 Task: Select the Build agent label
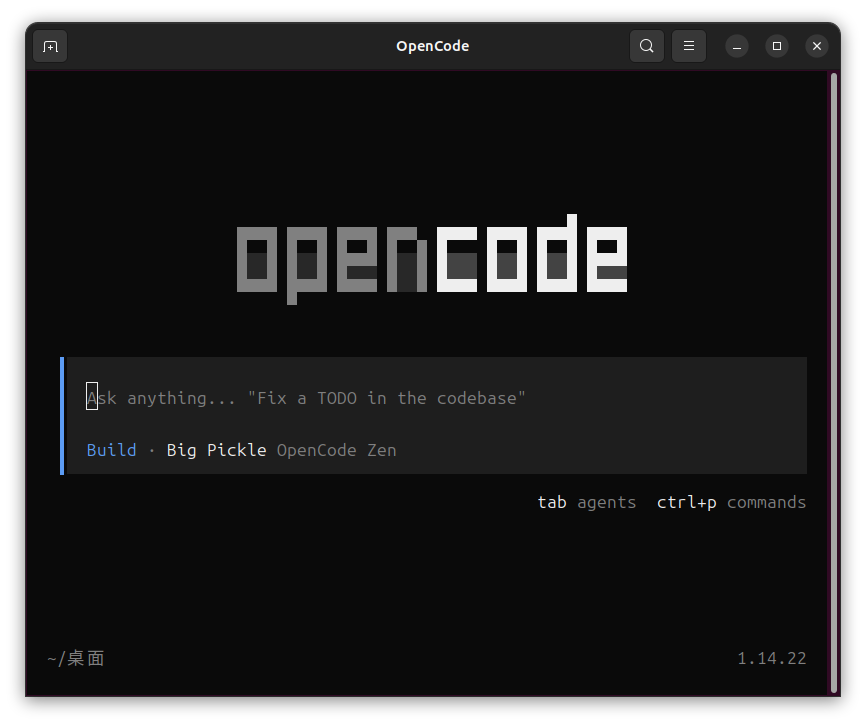click(112, 450)
